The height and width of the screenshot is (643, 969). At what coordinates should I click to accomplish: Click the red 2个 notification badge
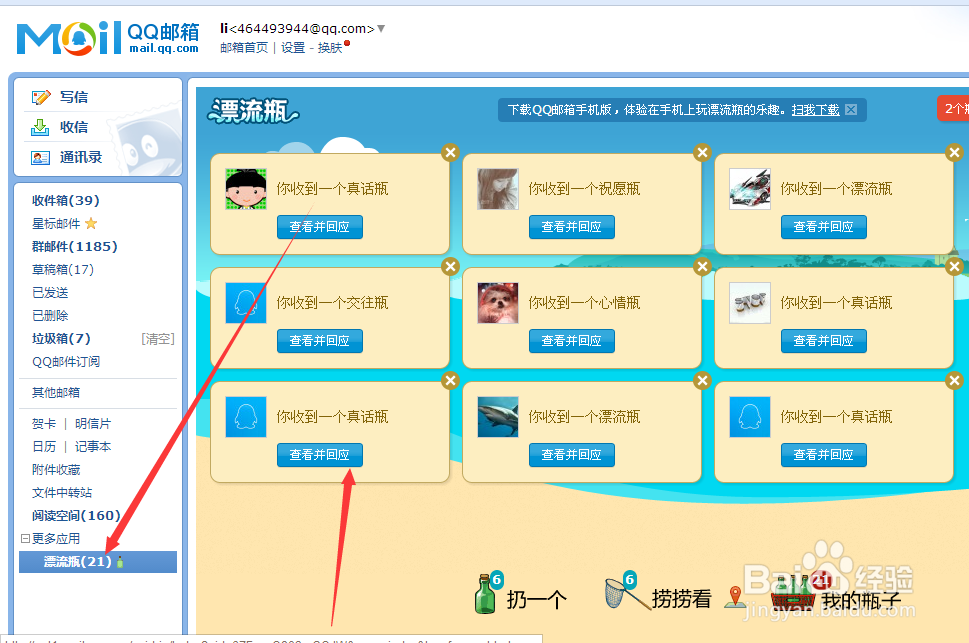click(953, 108)
